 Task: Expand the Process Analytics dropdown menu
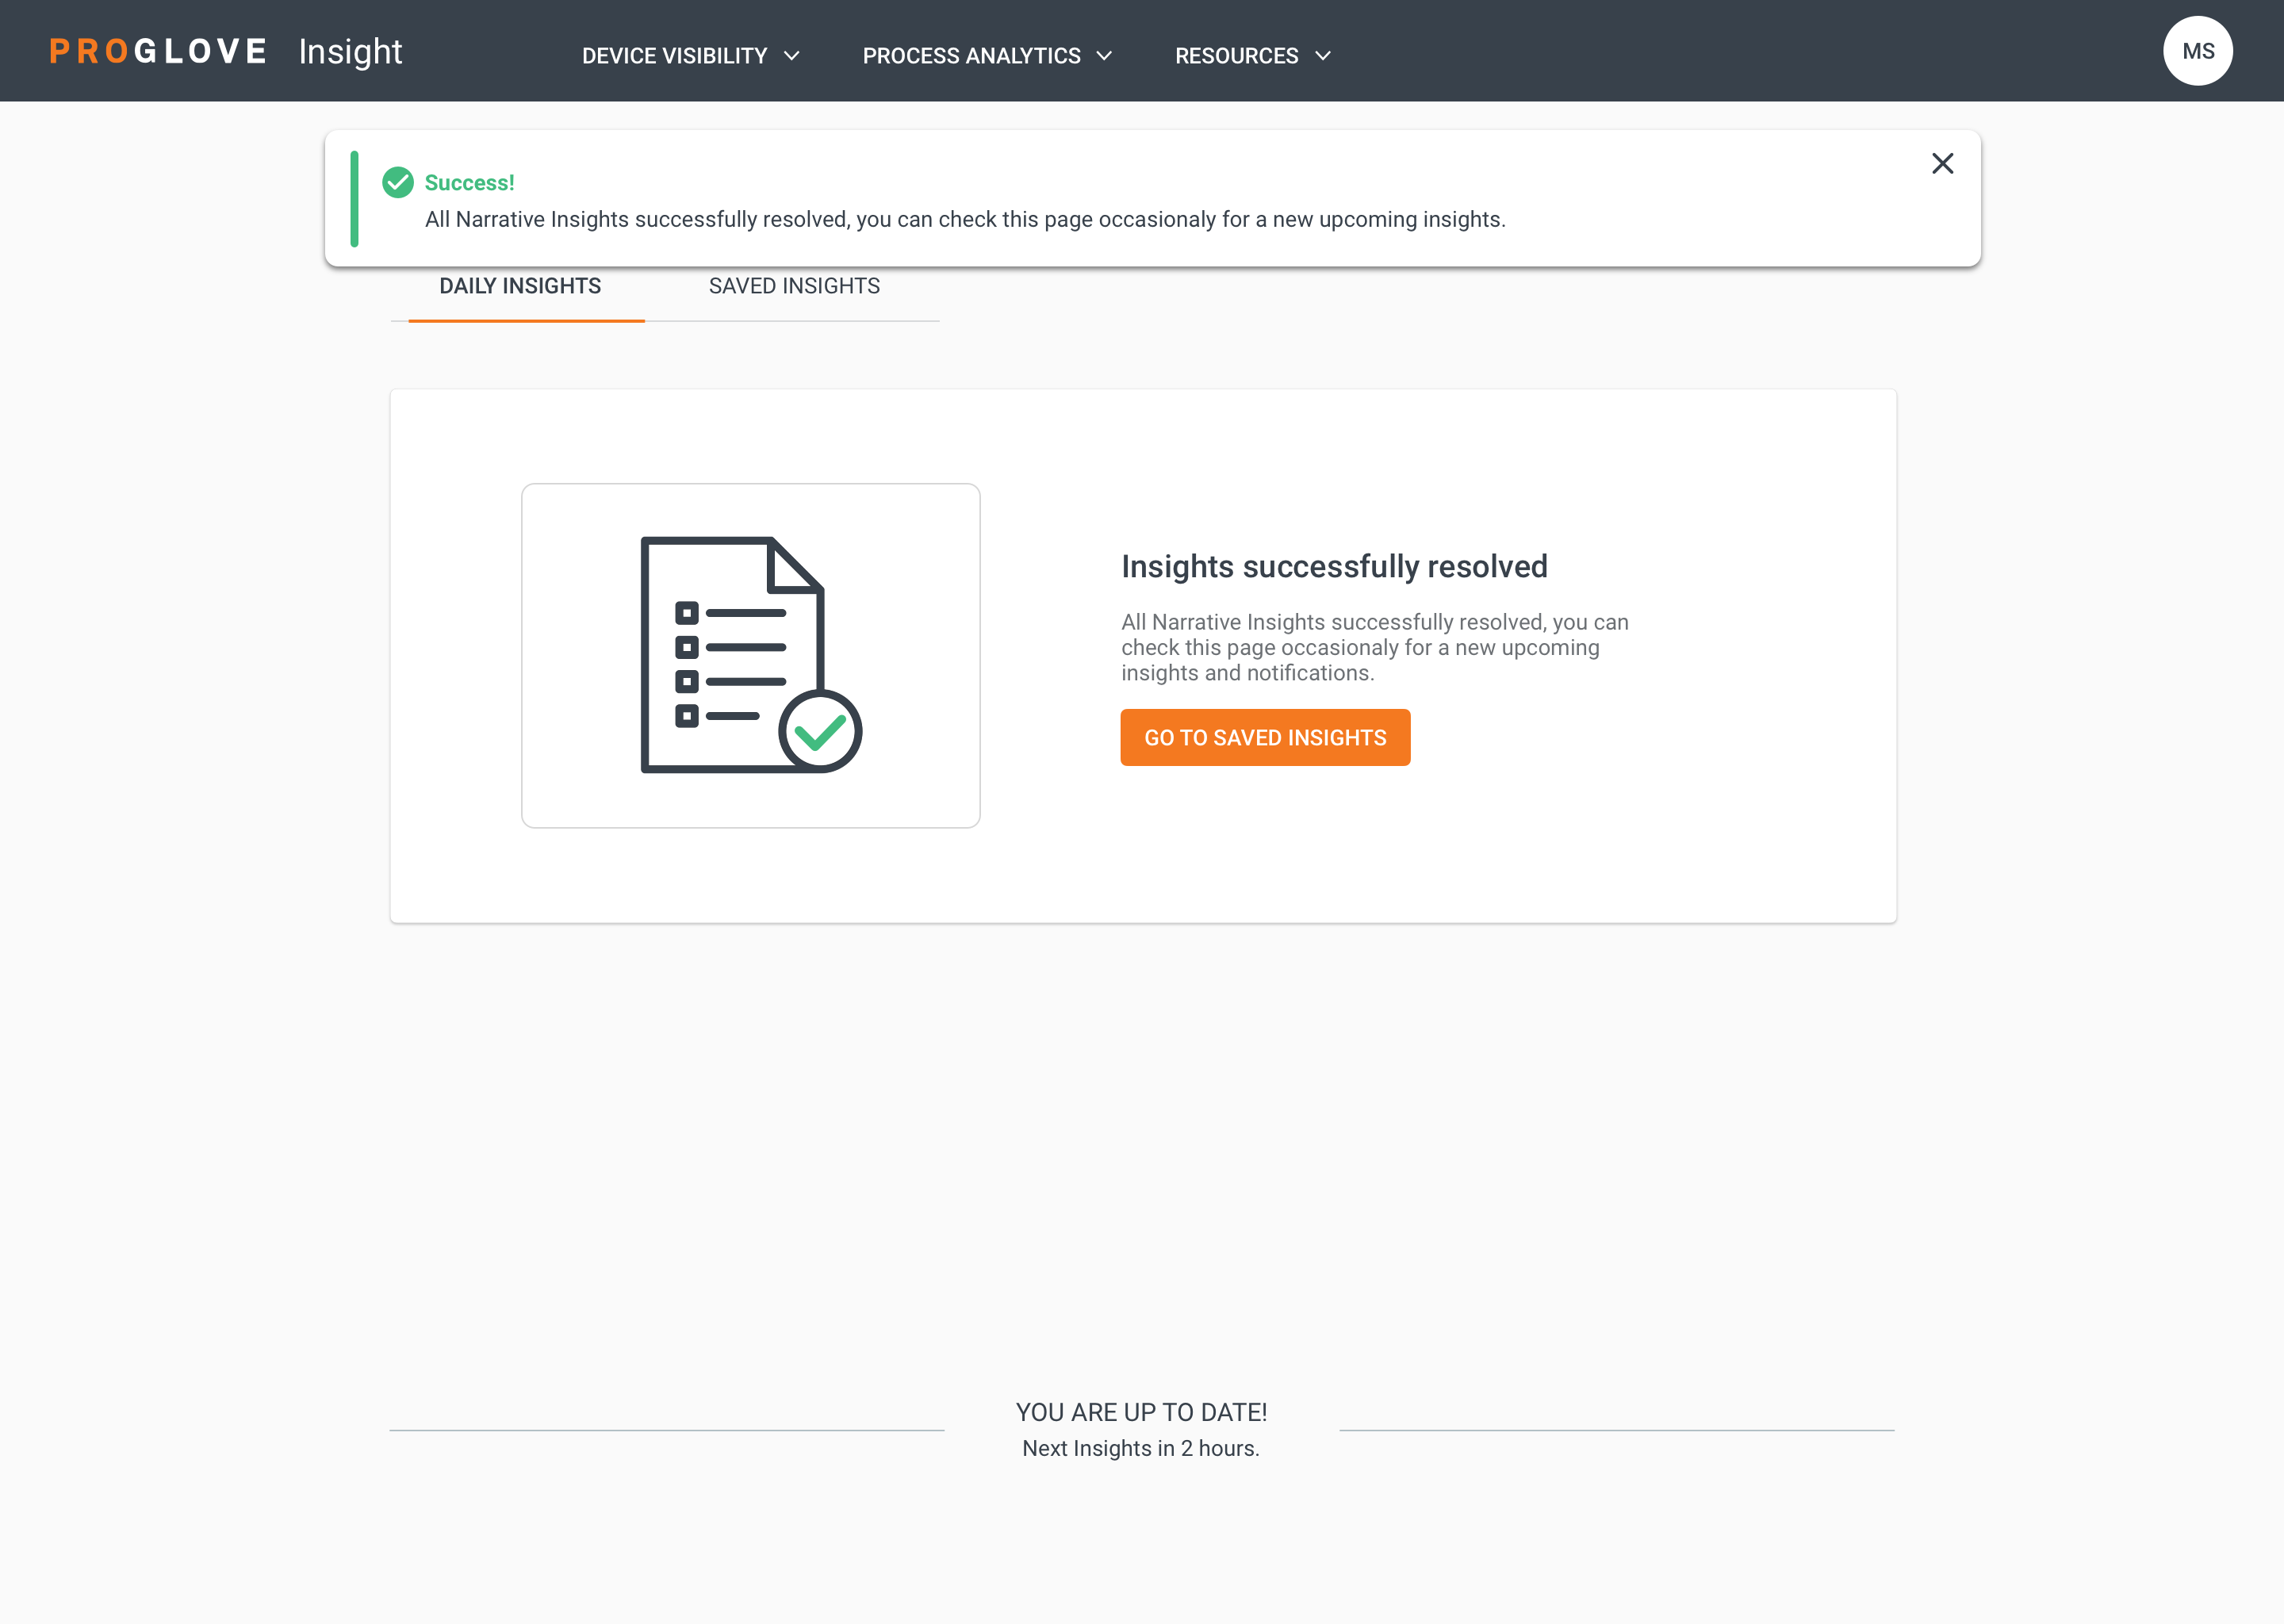pos(987,55)
